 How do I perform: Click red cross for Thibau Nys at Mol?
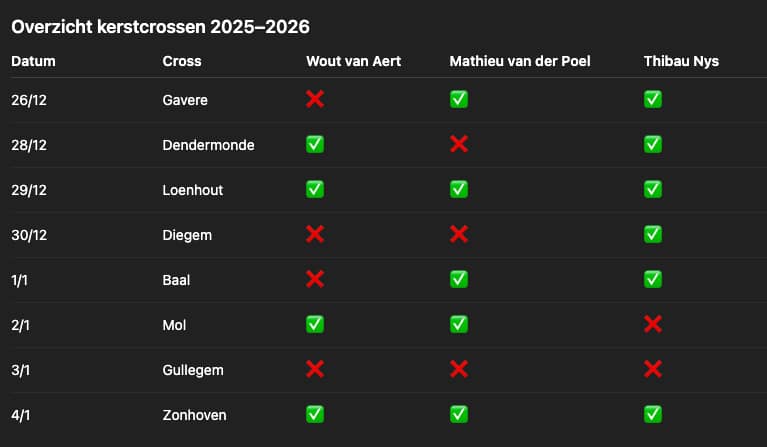point(653,324)
